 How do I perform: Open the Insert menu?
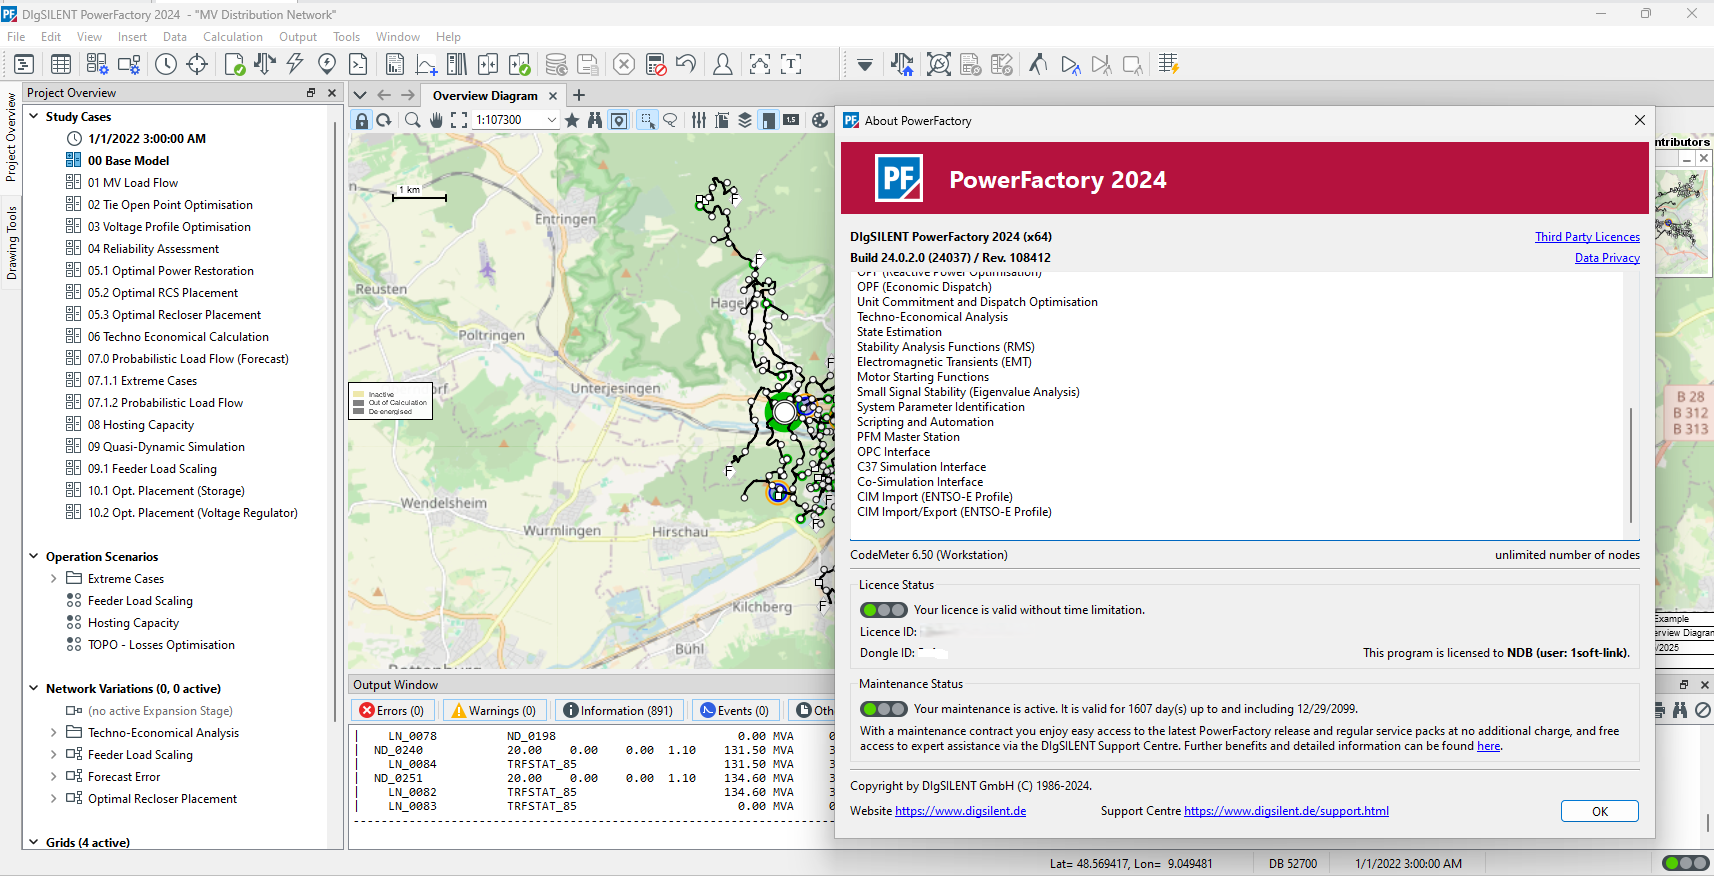point(132,37)
